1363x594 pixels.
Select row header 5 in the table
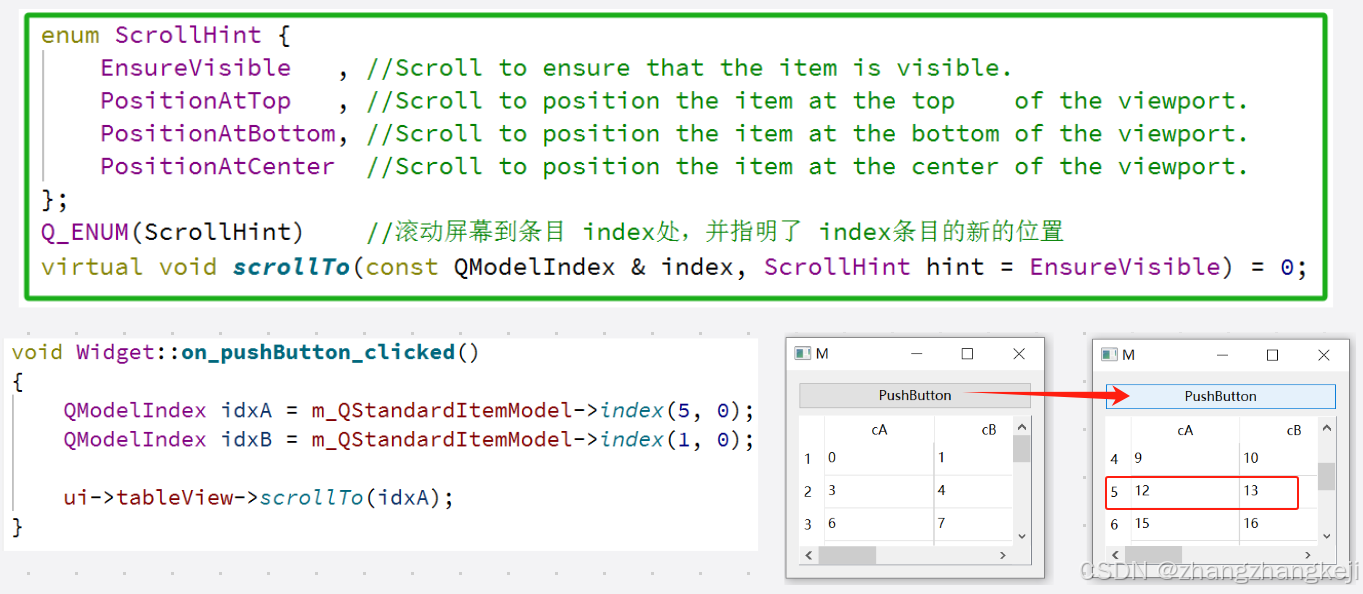[x=1118, y=492]
